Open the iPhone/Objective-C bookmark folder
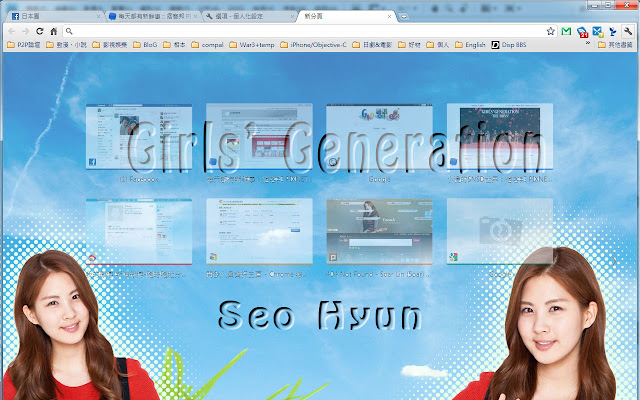Viewport: 640px width, 400px height. (313, 45)
